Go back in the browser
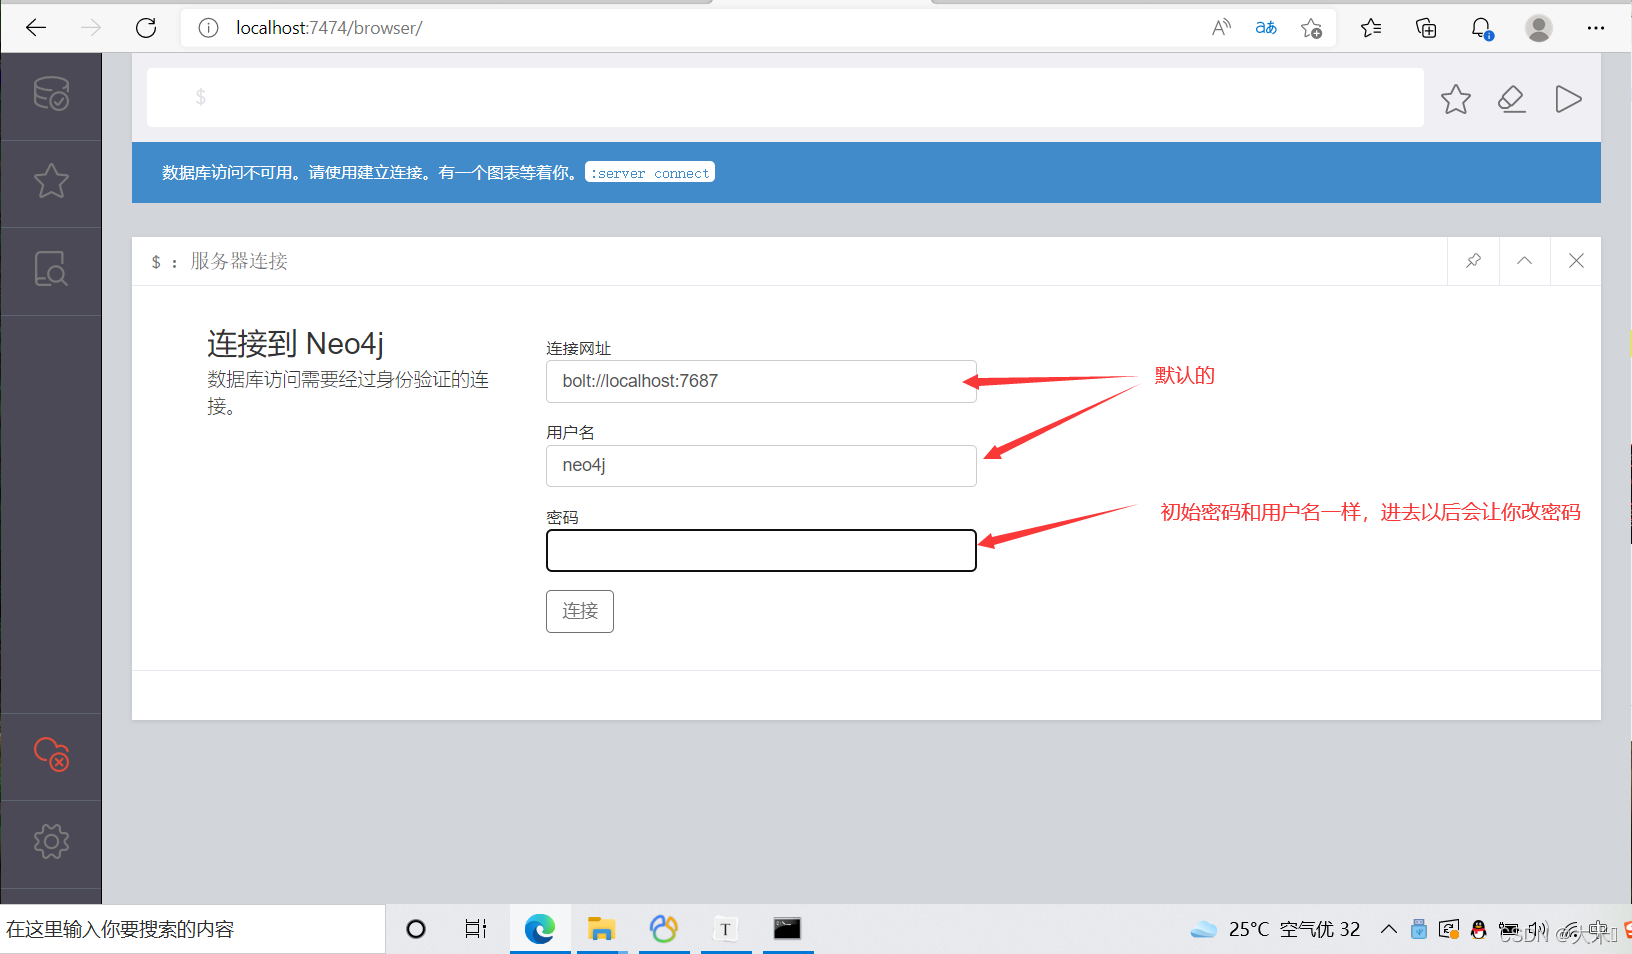 [36, 28]
